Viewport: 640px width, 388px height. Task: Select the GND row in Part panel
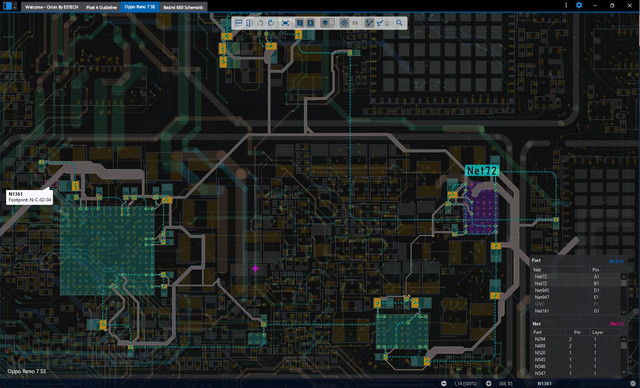[x=576, y=304]
